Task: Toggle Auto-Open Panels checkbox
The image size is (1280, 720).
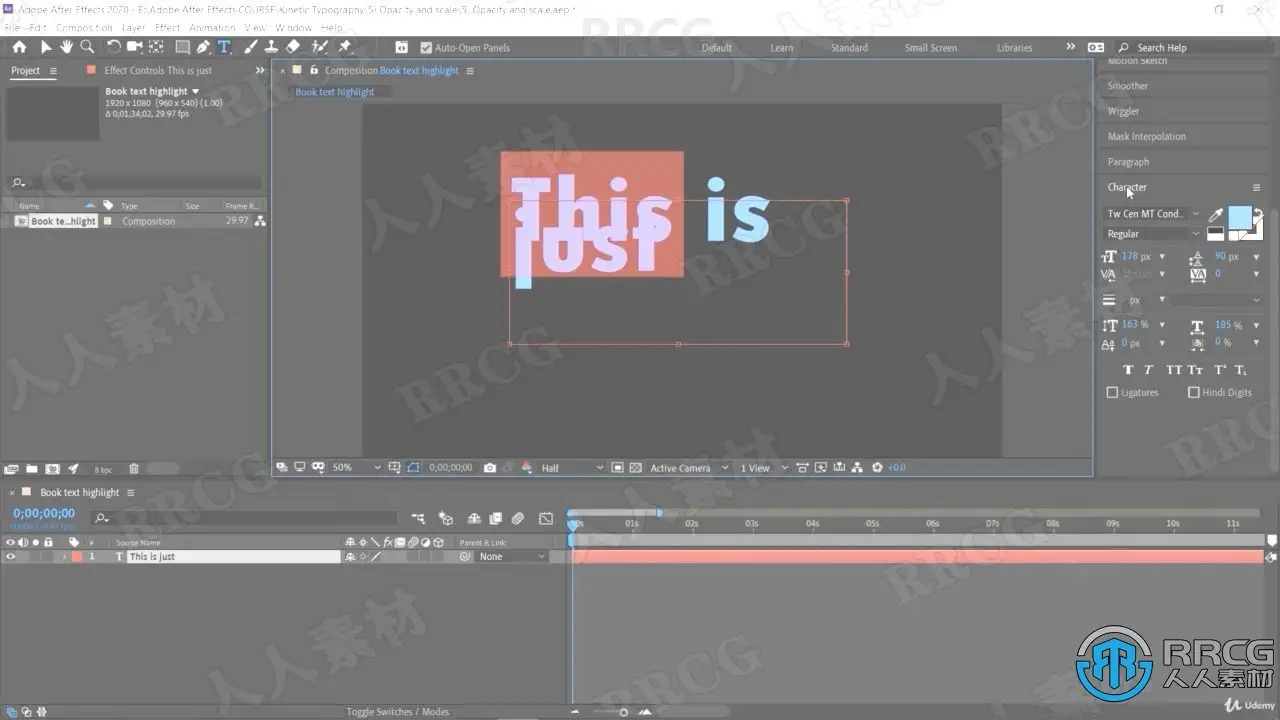Action: pos(426,48)
